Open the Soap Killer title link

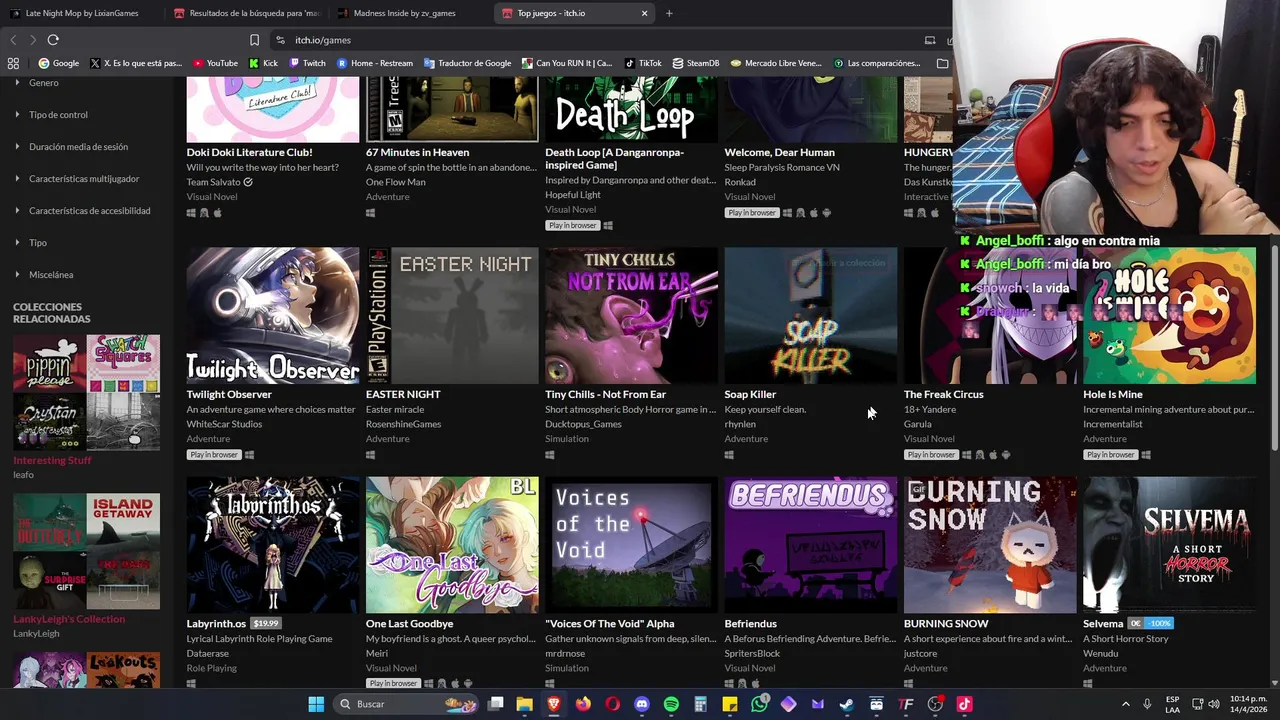750,394
